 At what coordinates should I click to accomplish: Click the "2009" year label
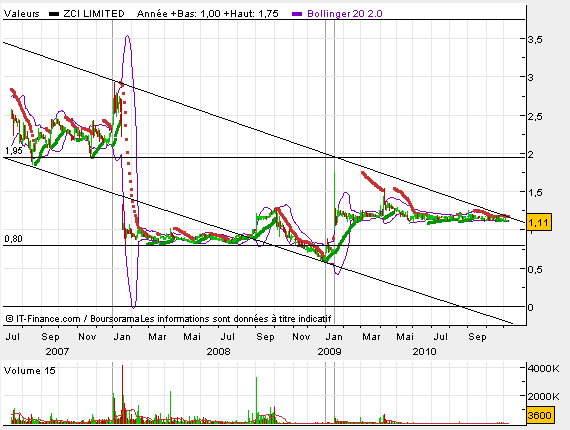[x=329, y=351]
